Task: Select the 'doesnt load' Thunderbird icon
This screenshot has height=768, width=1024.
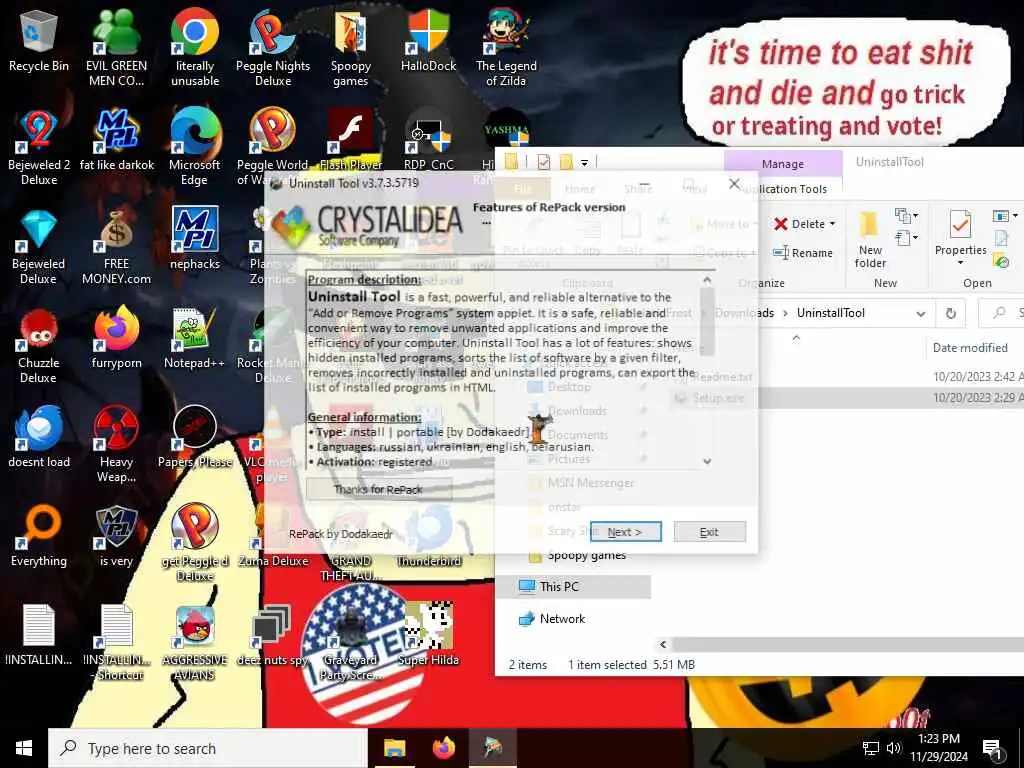Action: [x=39, y=438]
